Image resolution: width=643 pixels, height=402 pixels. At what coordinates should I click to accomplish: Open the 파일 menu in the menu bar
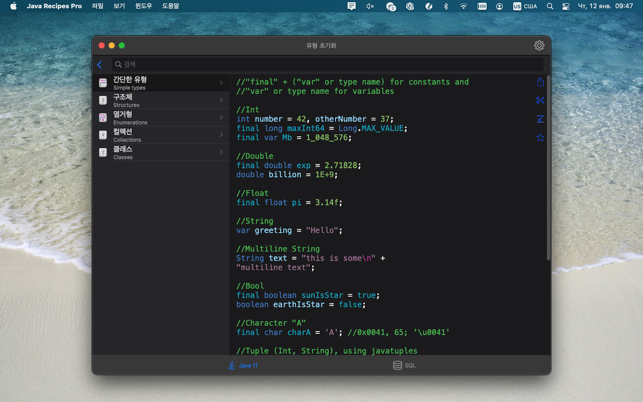98,6
